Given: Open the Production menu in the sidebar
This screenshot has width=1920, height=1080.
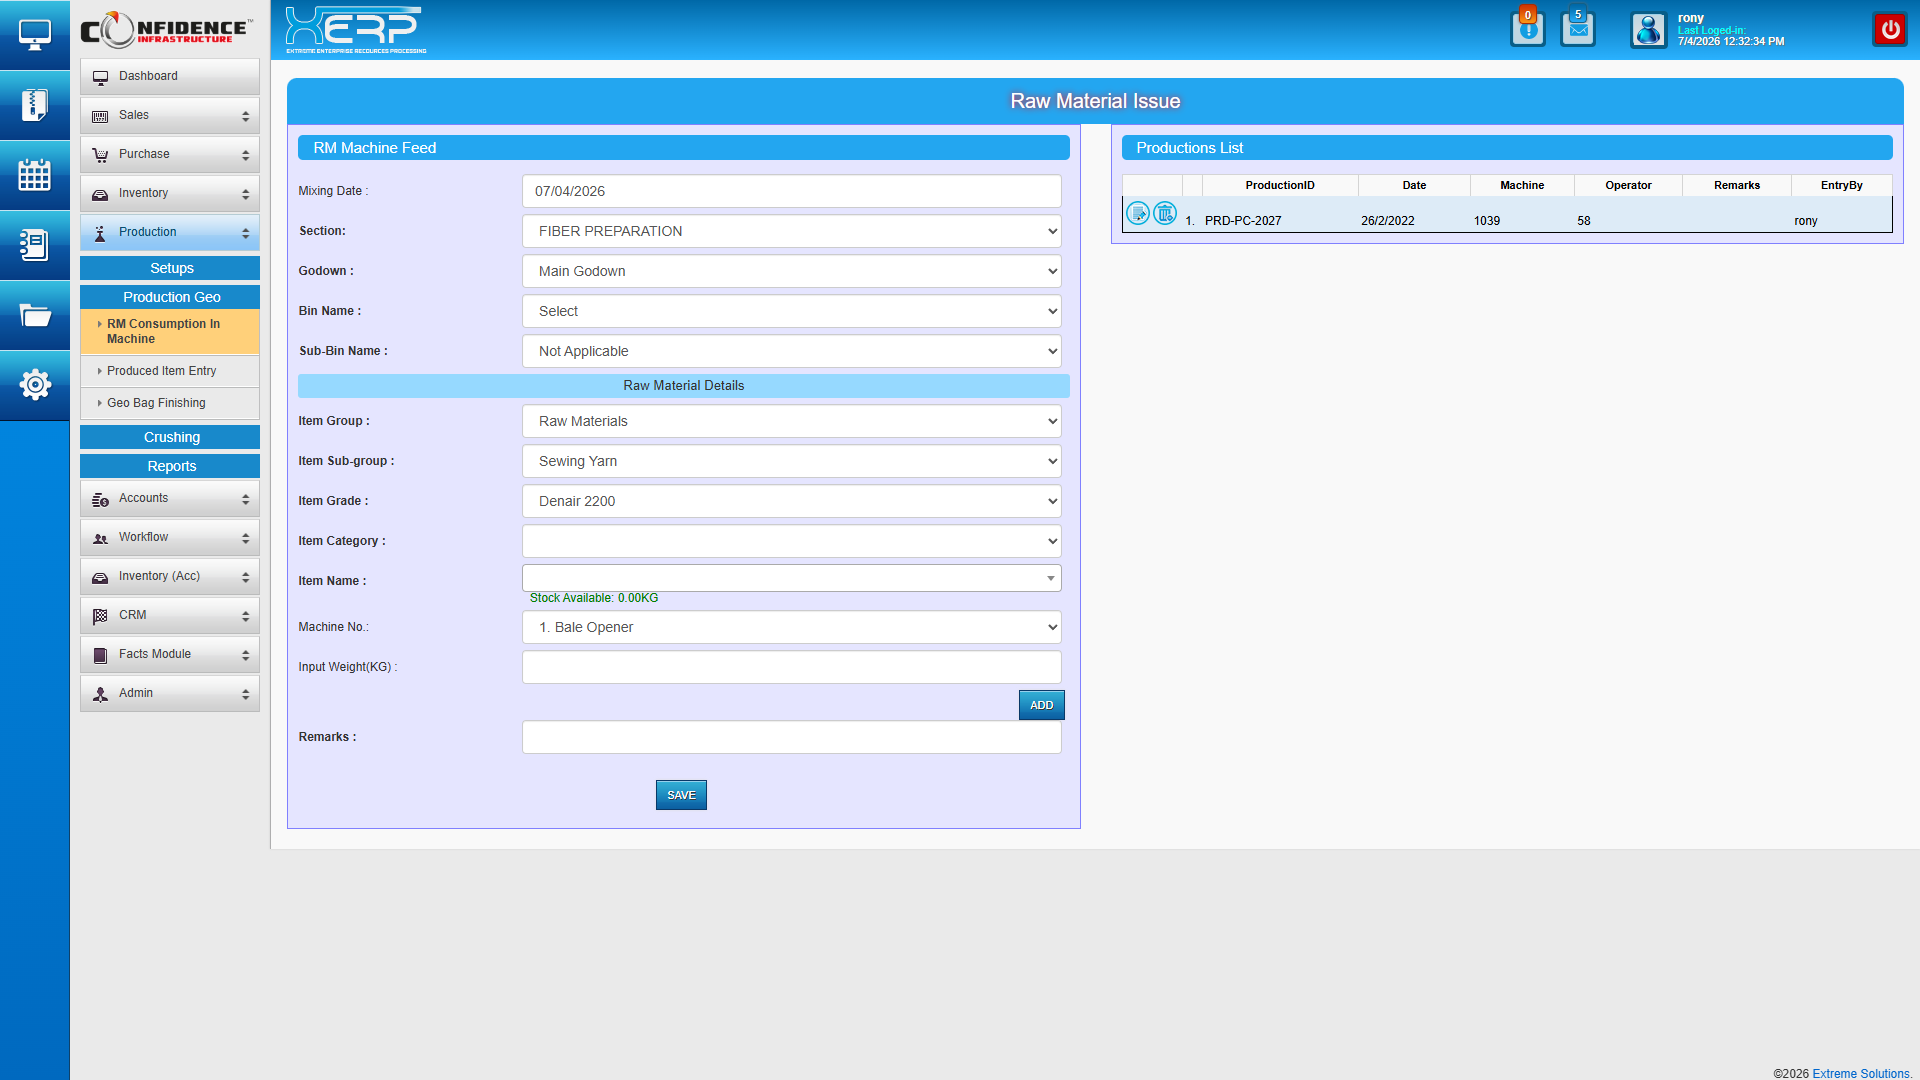Looking at the screenshot, I should click(169, 232).
